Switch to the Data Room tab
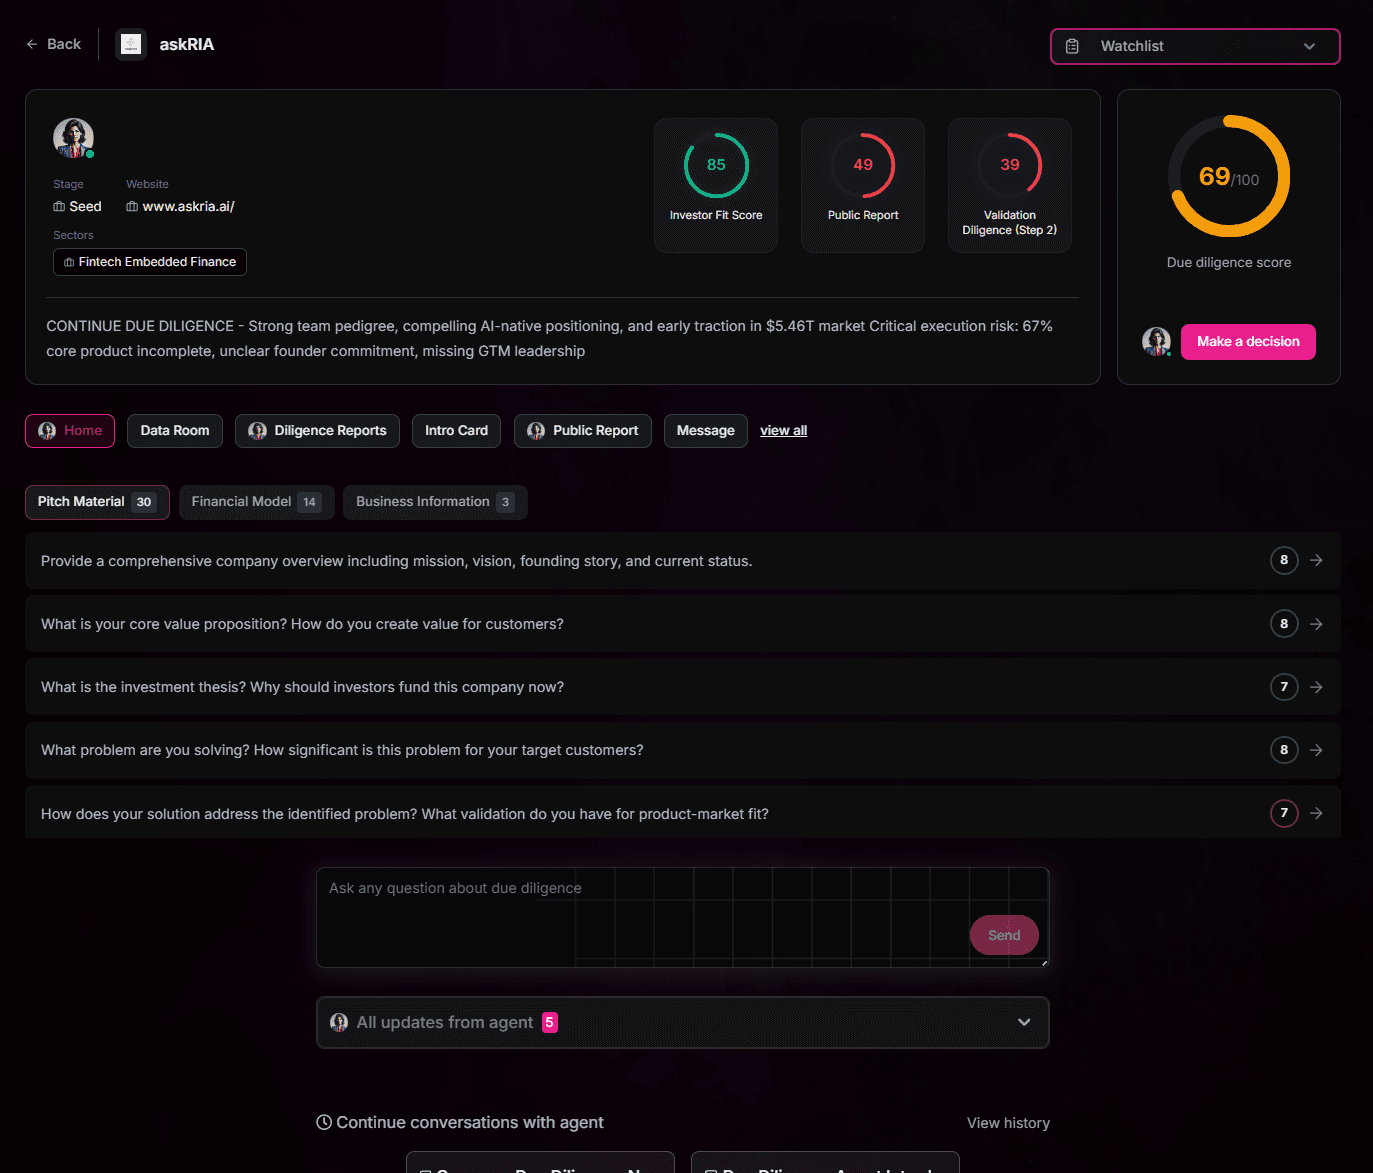Viewport: 1373px width, 1173px height. tap(174, 430)
